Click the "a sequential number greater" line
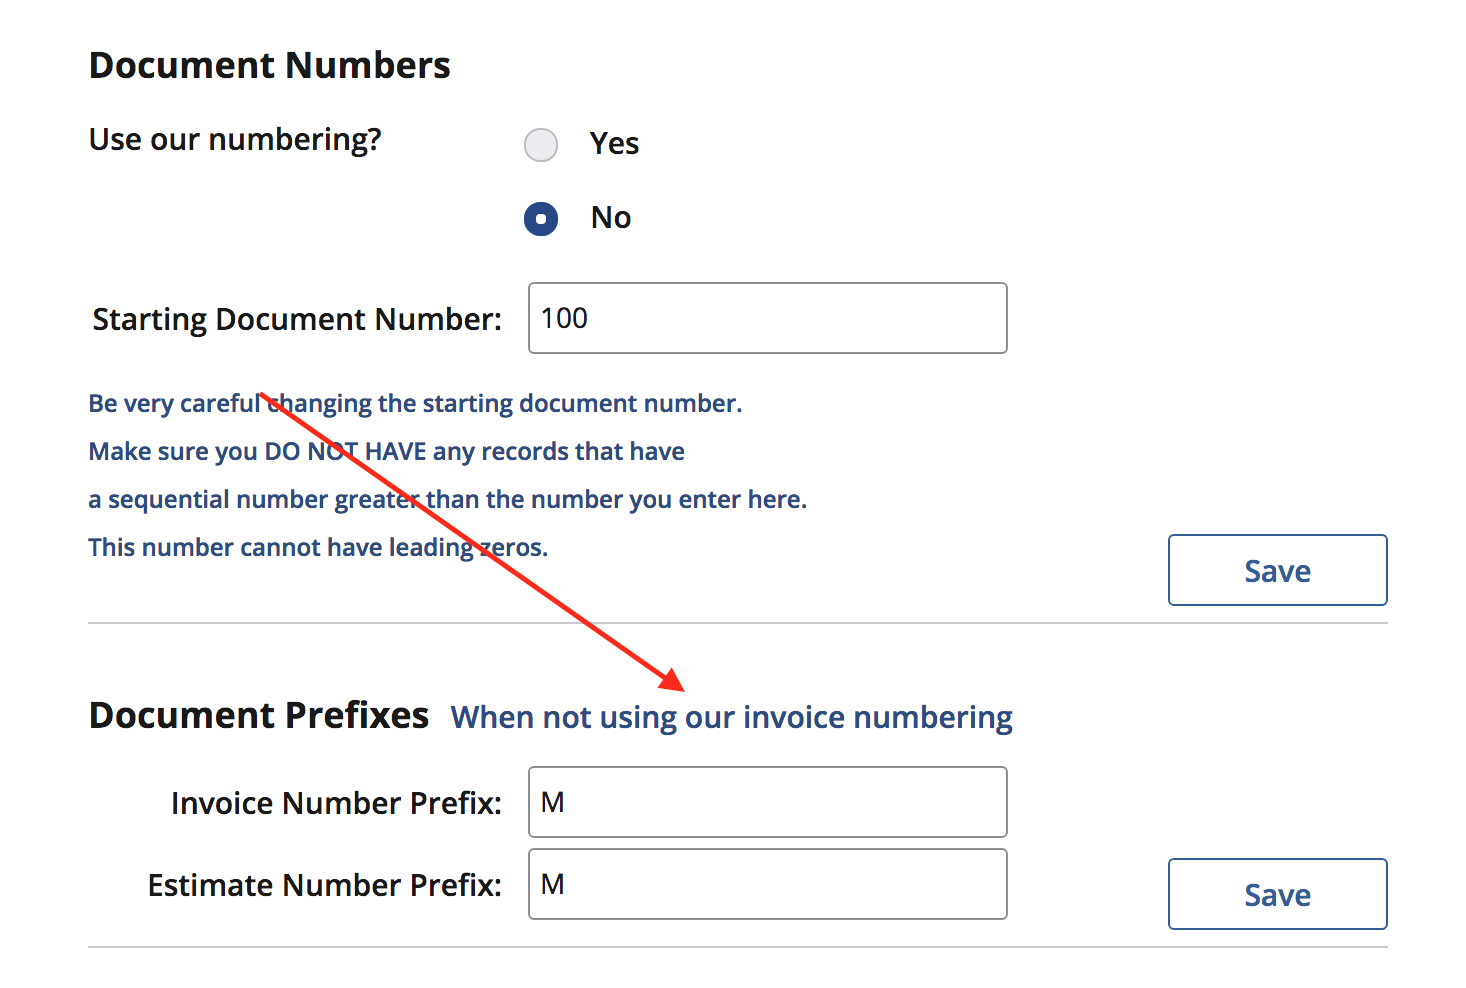The image size is (1466, 988). (x=447, y=499)
